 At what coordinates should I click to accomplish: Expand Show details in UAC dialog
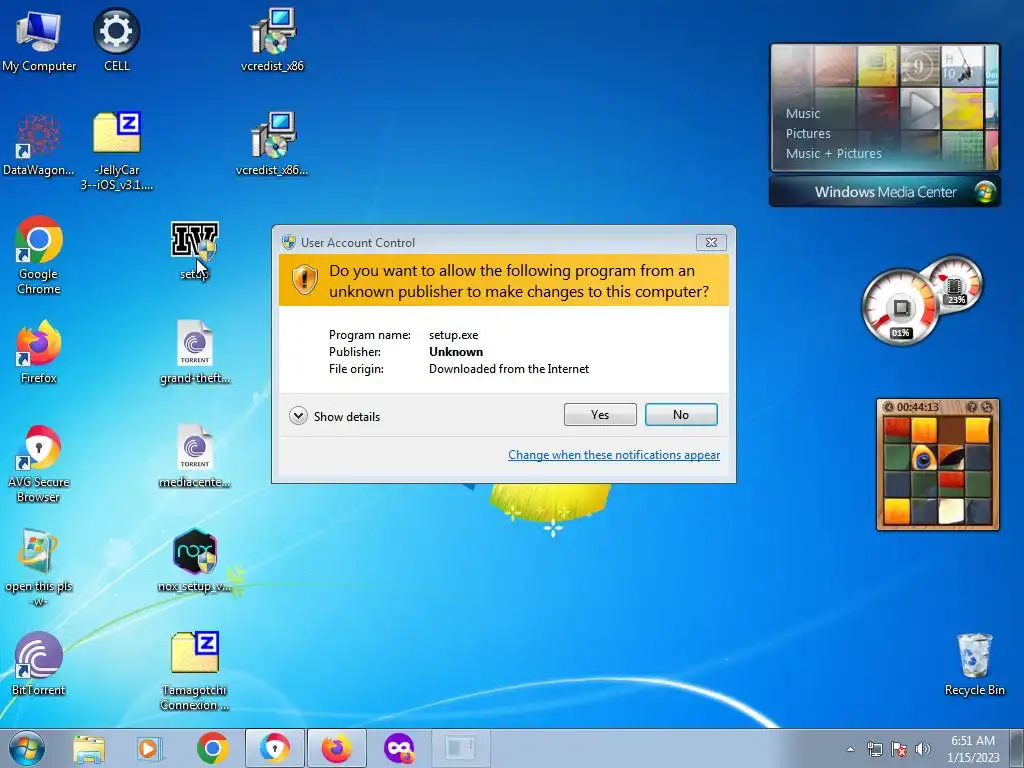[334, 416]
